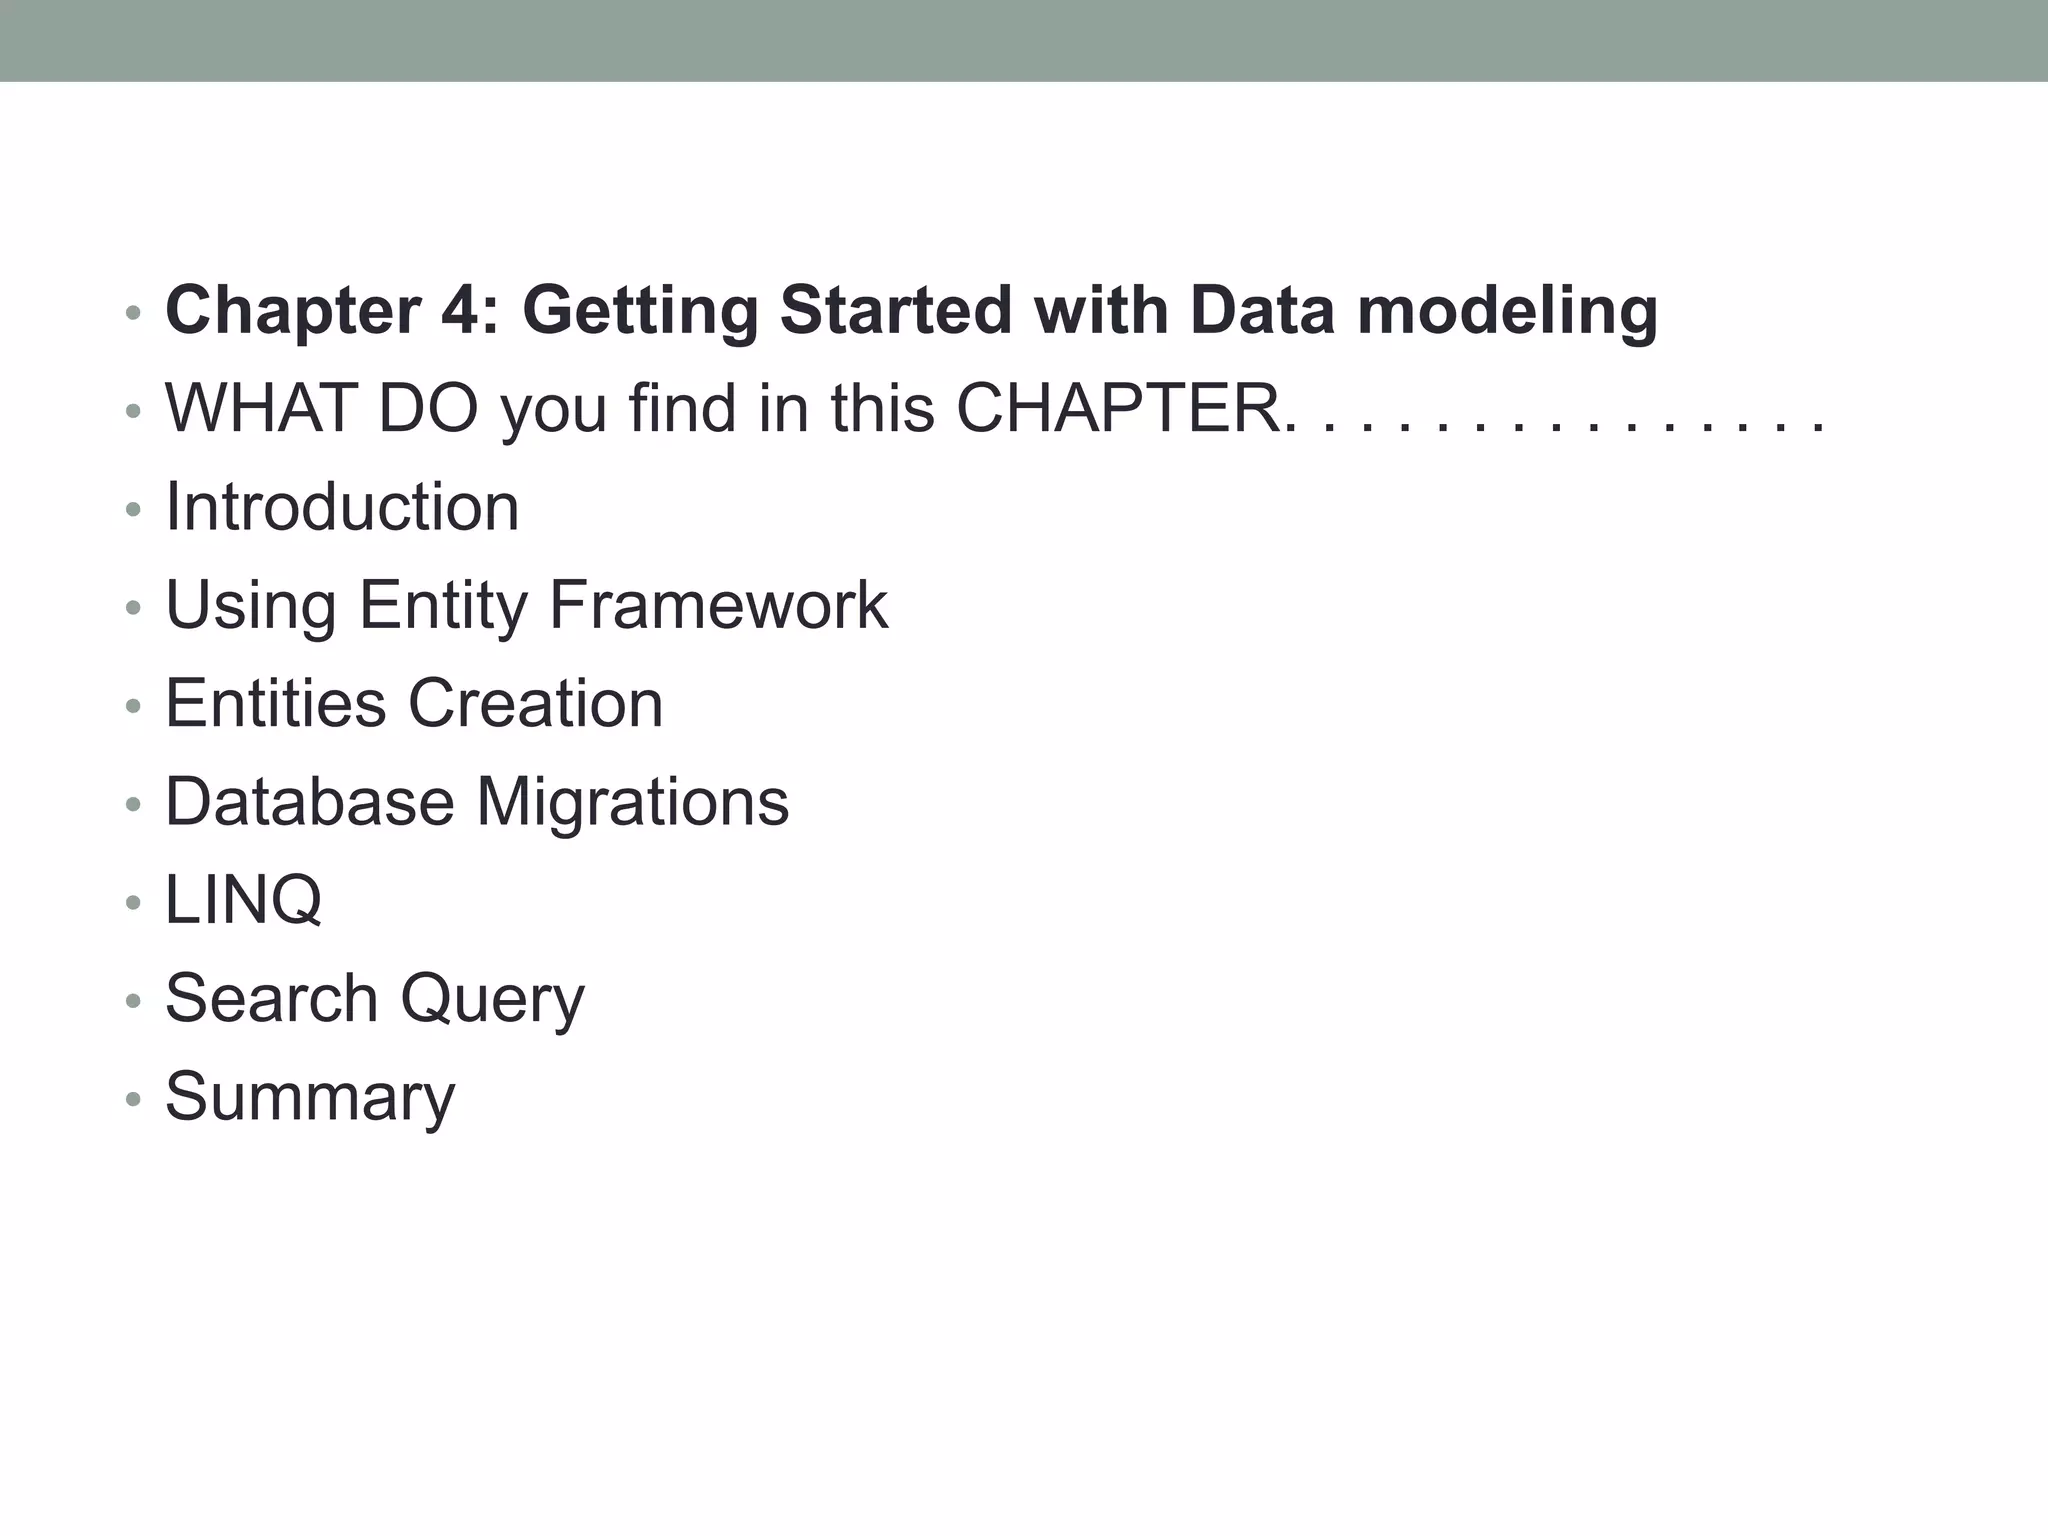
Task: Click the Search Query item
Action: click(374, 998)
